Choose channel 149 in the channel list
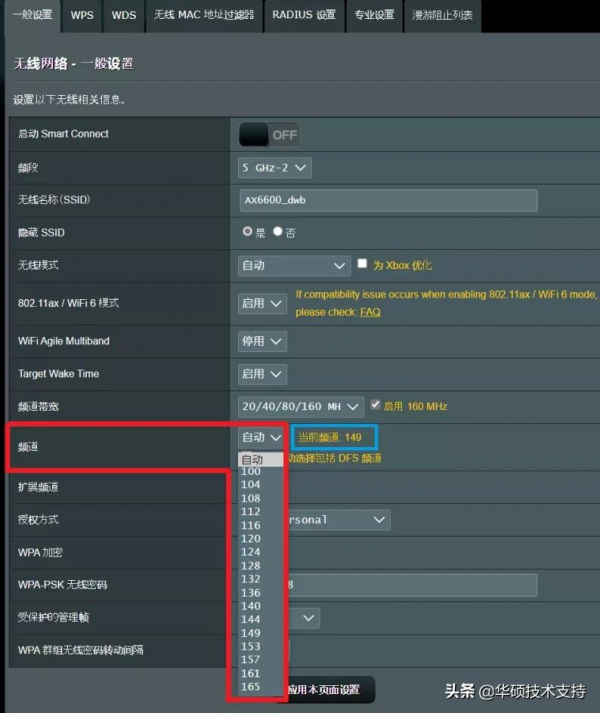This screenshot has height=713, width=600. click(251, 633)
